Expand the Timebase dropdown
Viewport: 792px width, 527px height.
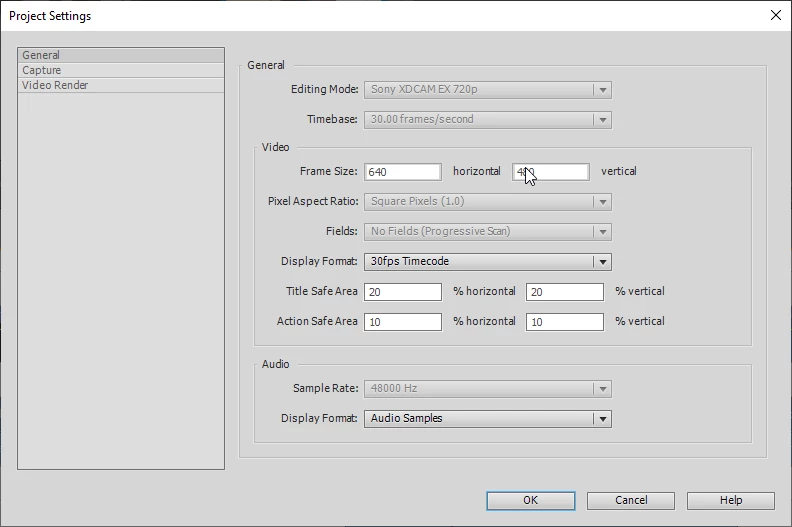pyautogui.click(x=487, y=120)
